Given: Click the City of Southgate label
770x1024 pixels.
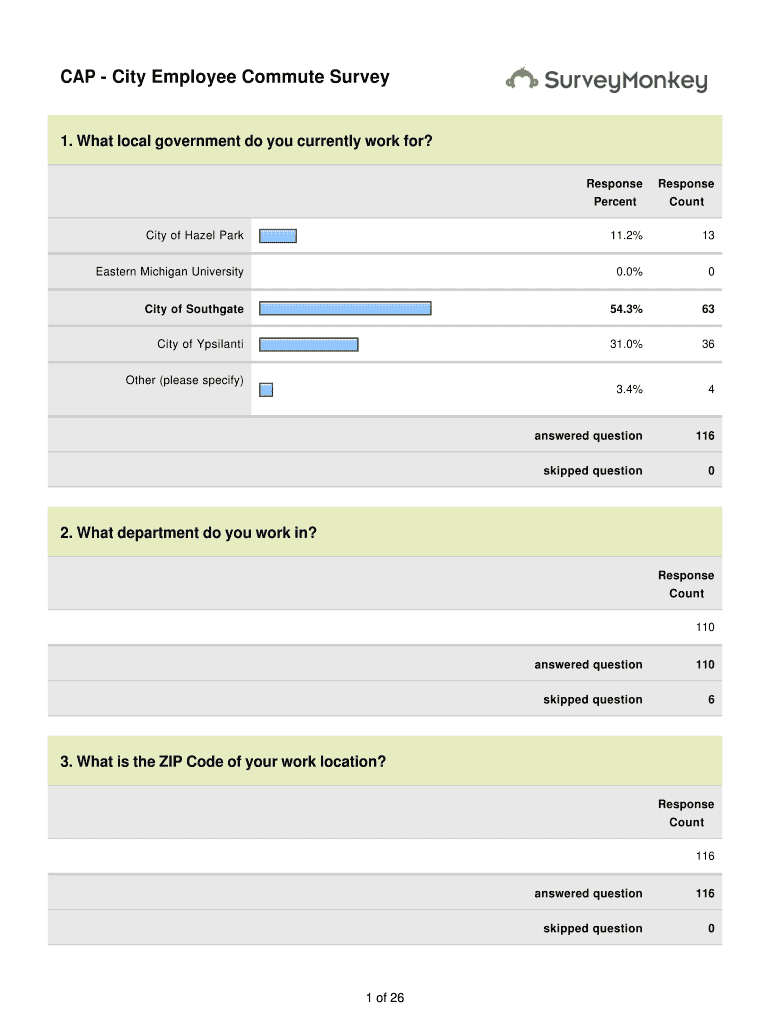Looking at the screenshot, I should pyautogui.click(x=194, y=310).
